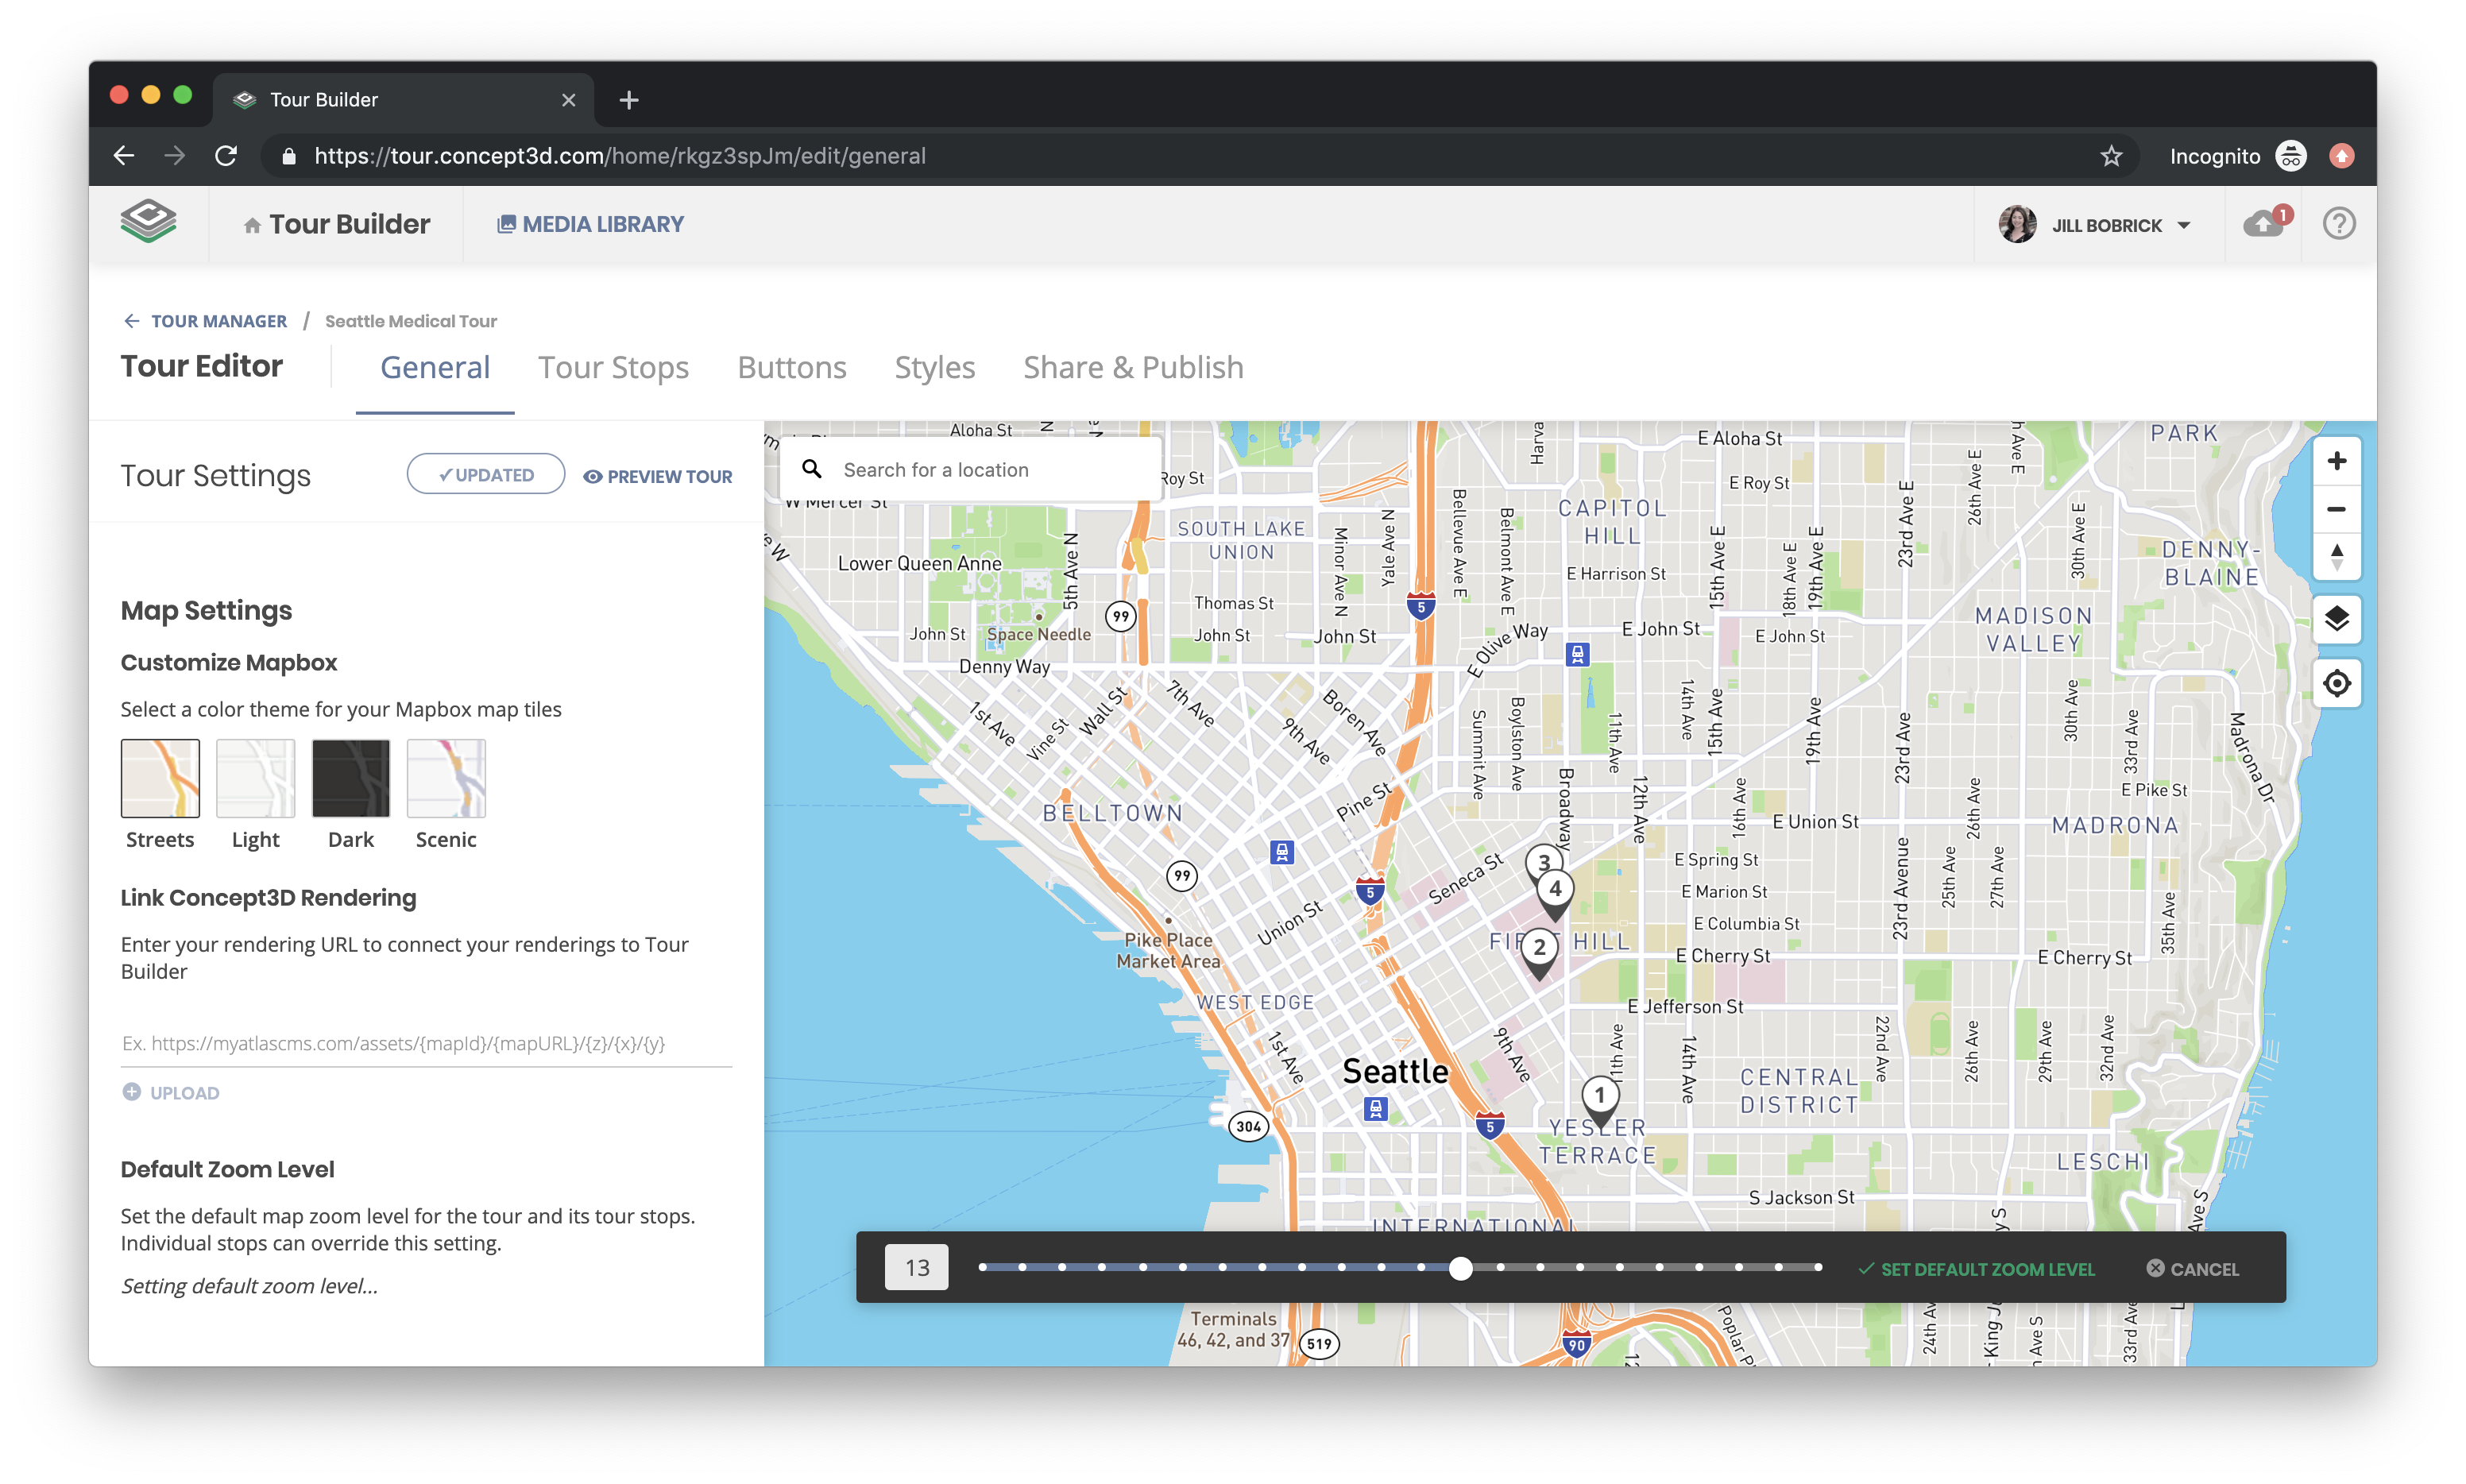The width and height of the screenshot is (2466, 1484).
Task: Switch to the Buttons tab
Action: coord(791,367)
